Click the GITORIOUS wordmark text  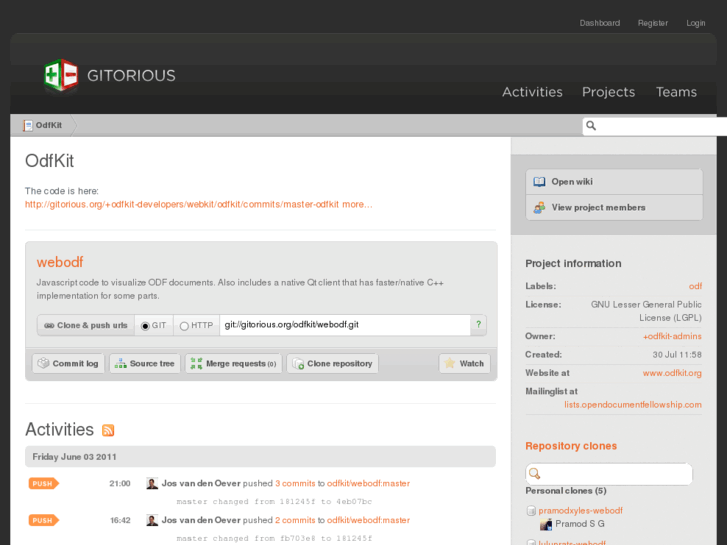pyautogui.click(x=131, y=76)
